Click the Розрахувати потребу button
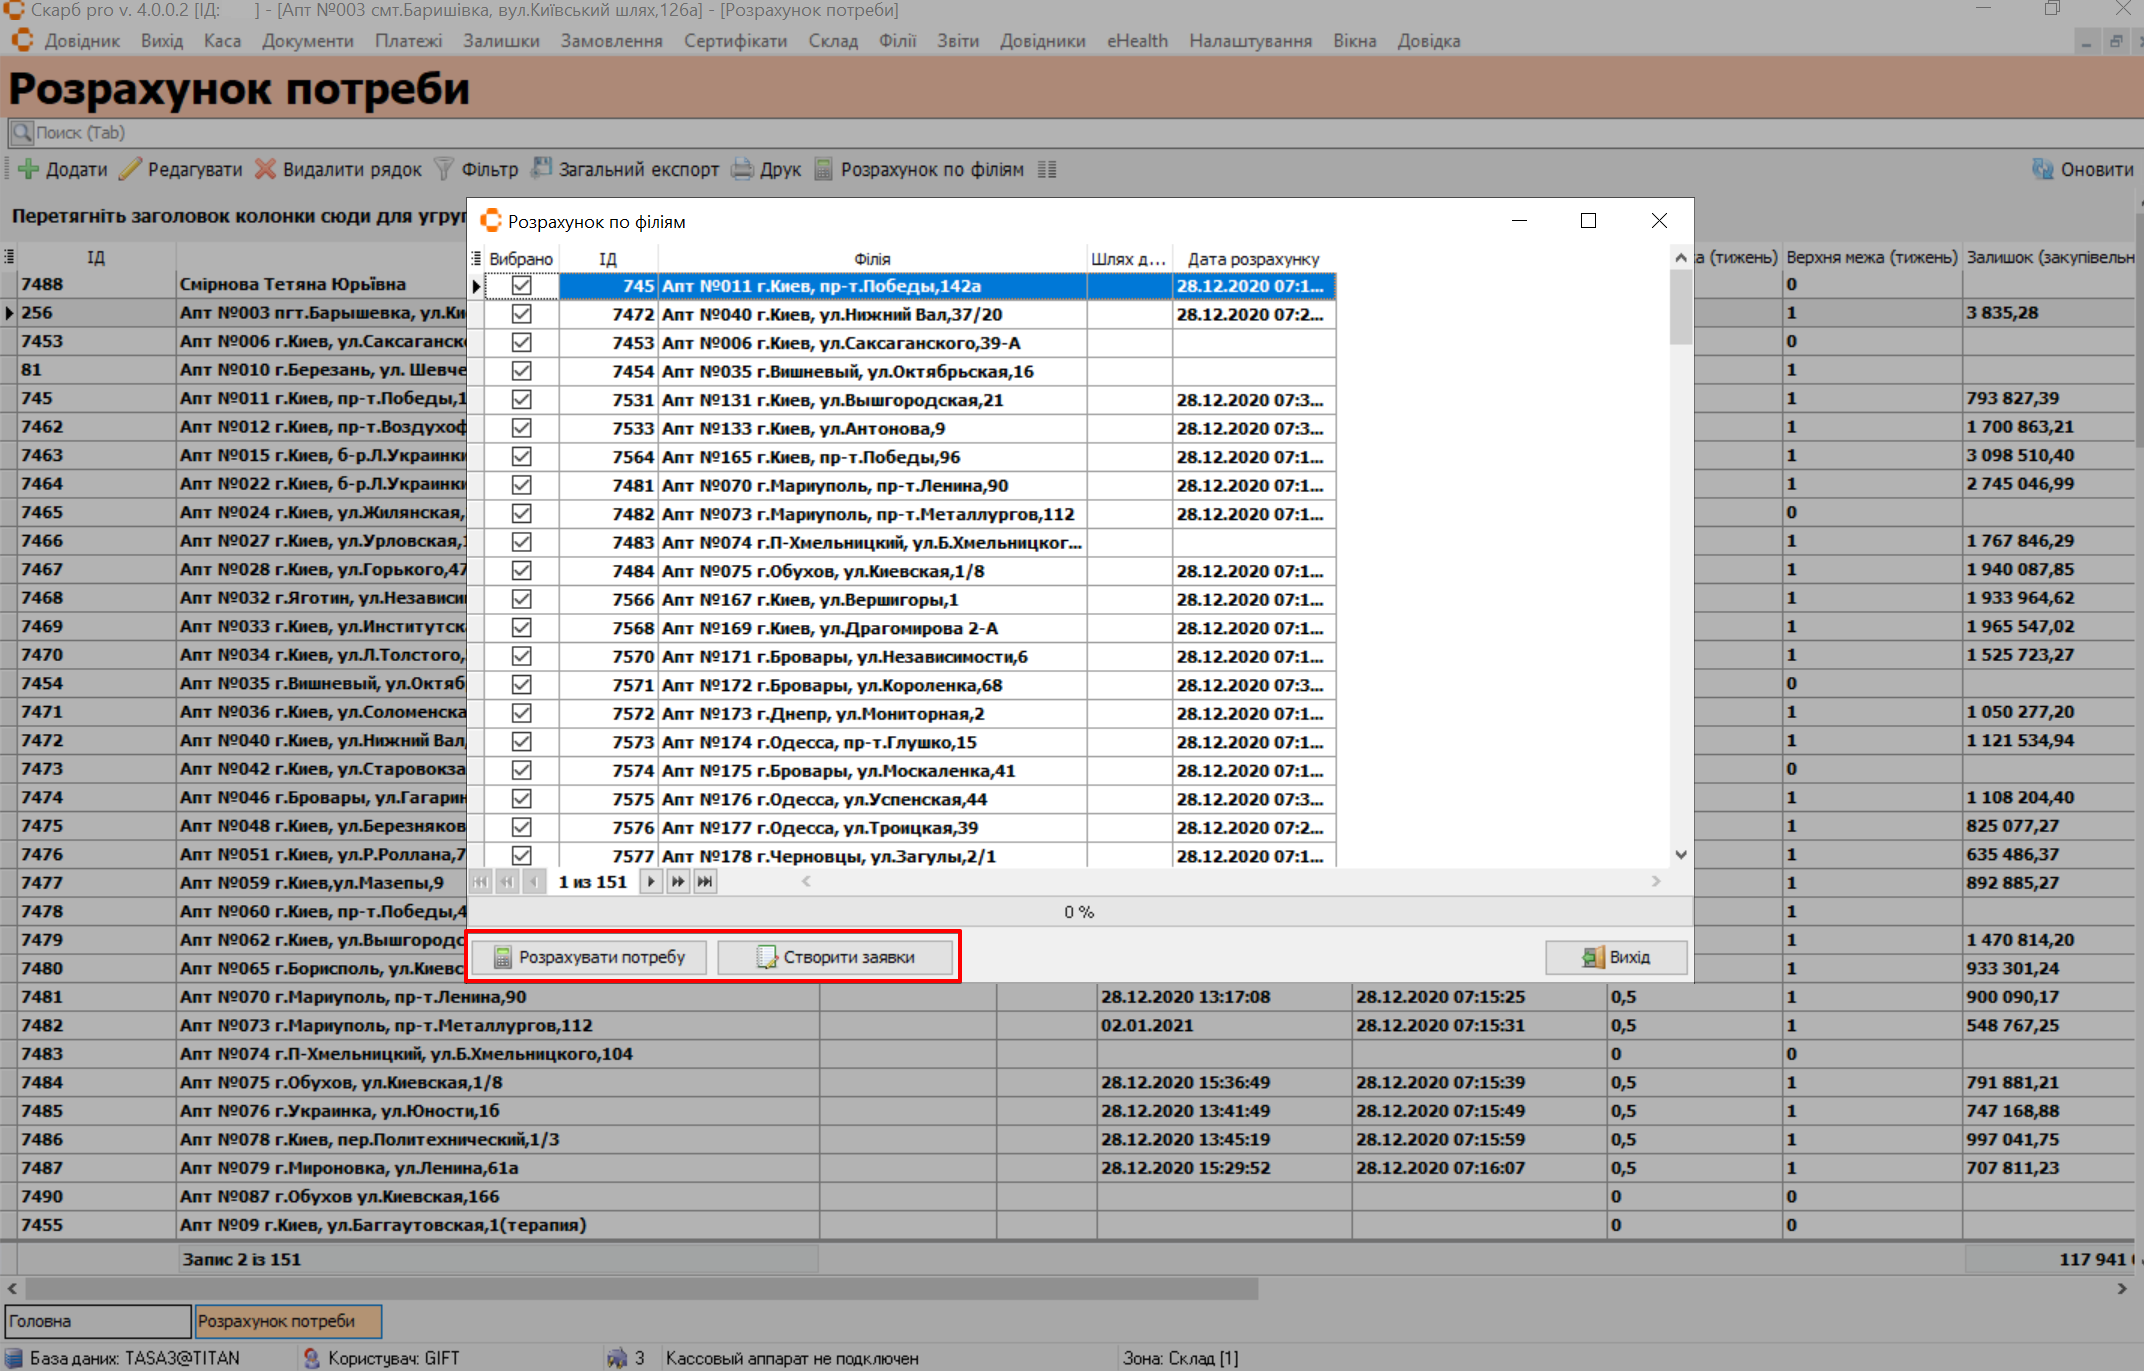This screenshot has height=1371, width=2144. click(x=589, y=957)
